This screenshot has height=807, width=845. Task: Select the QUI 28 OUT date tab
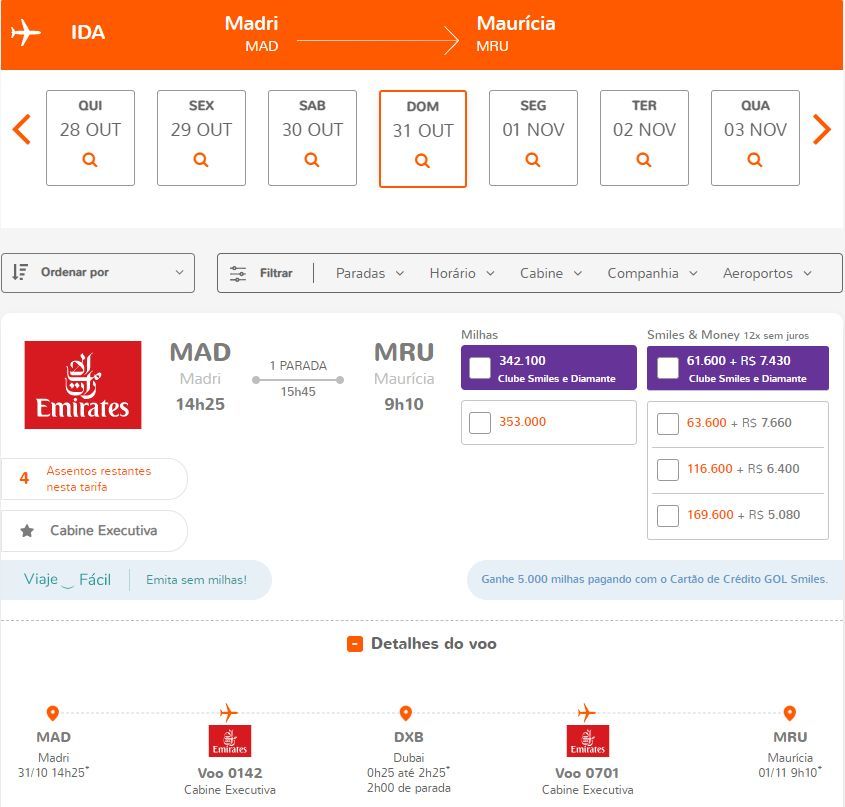pyautogui.click(x=91, y=138)
